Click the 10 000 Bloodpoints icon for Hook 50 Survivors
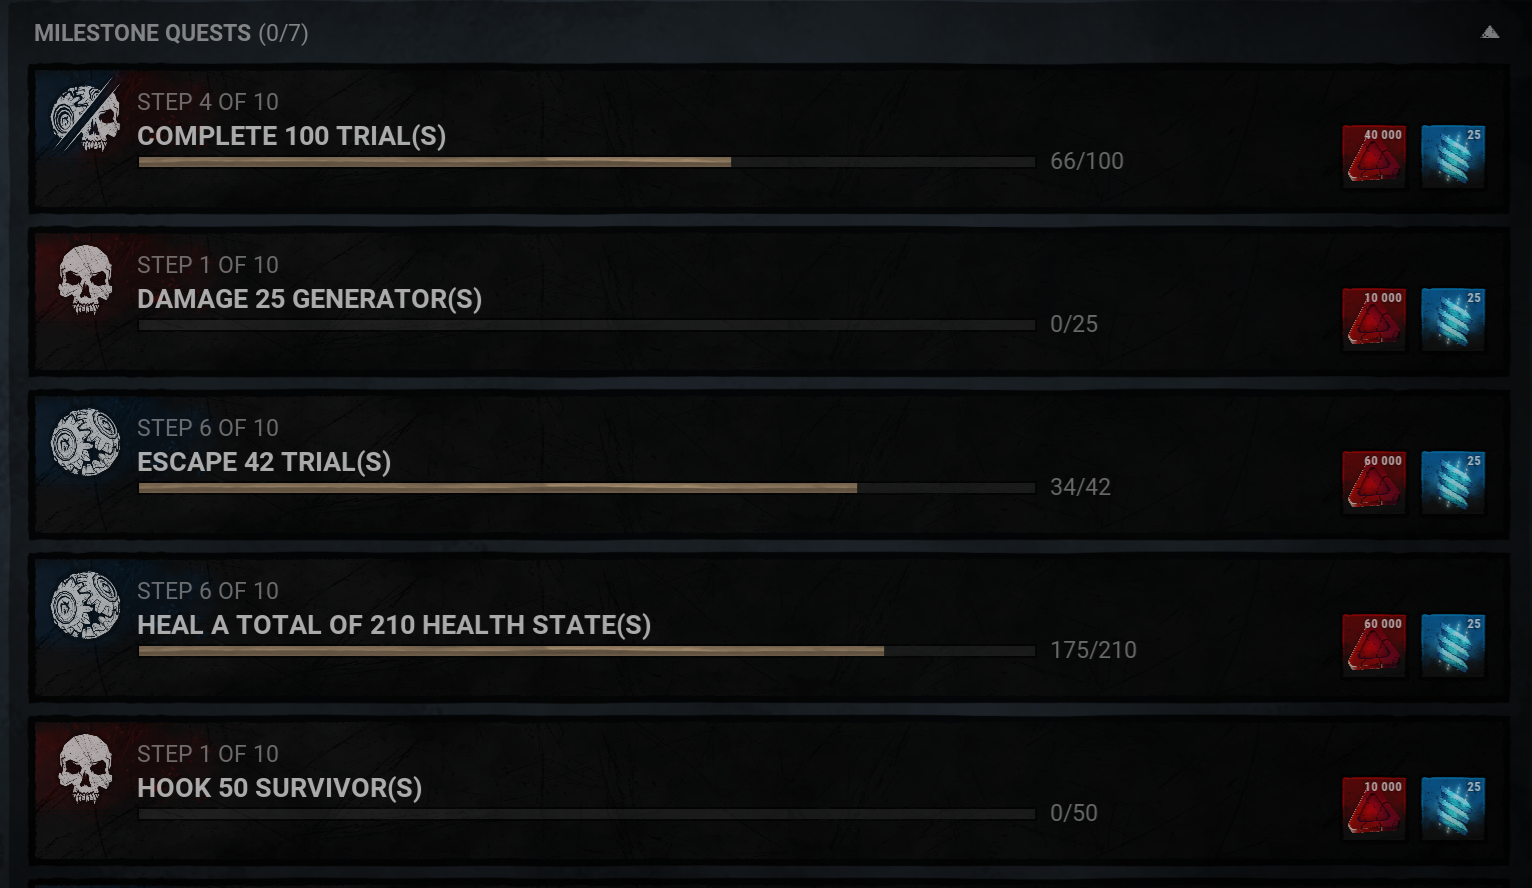 pos(1373,807)
